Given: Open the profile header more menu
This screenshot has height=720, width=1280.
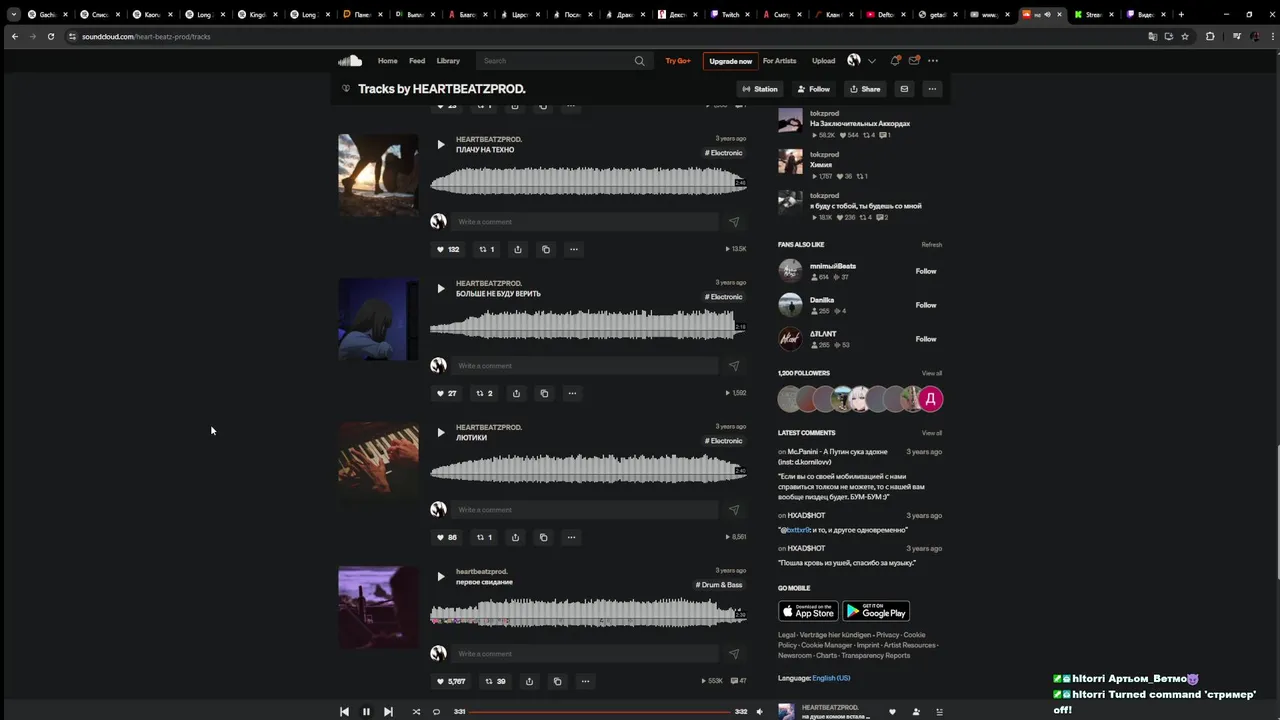Looking at the screenshot, I should (932, 89).
